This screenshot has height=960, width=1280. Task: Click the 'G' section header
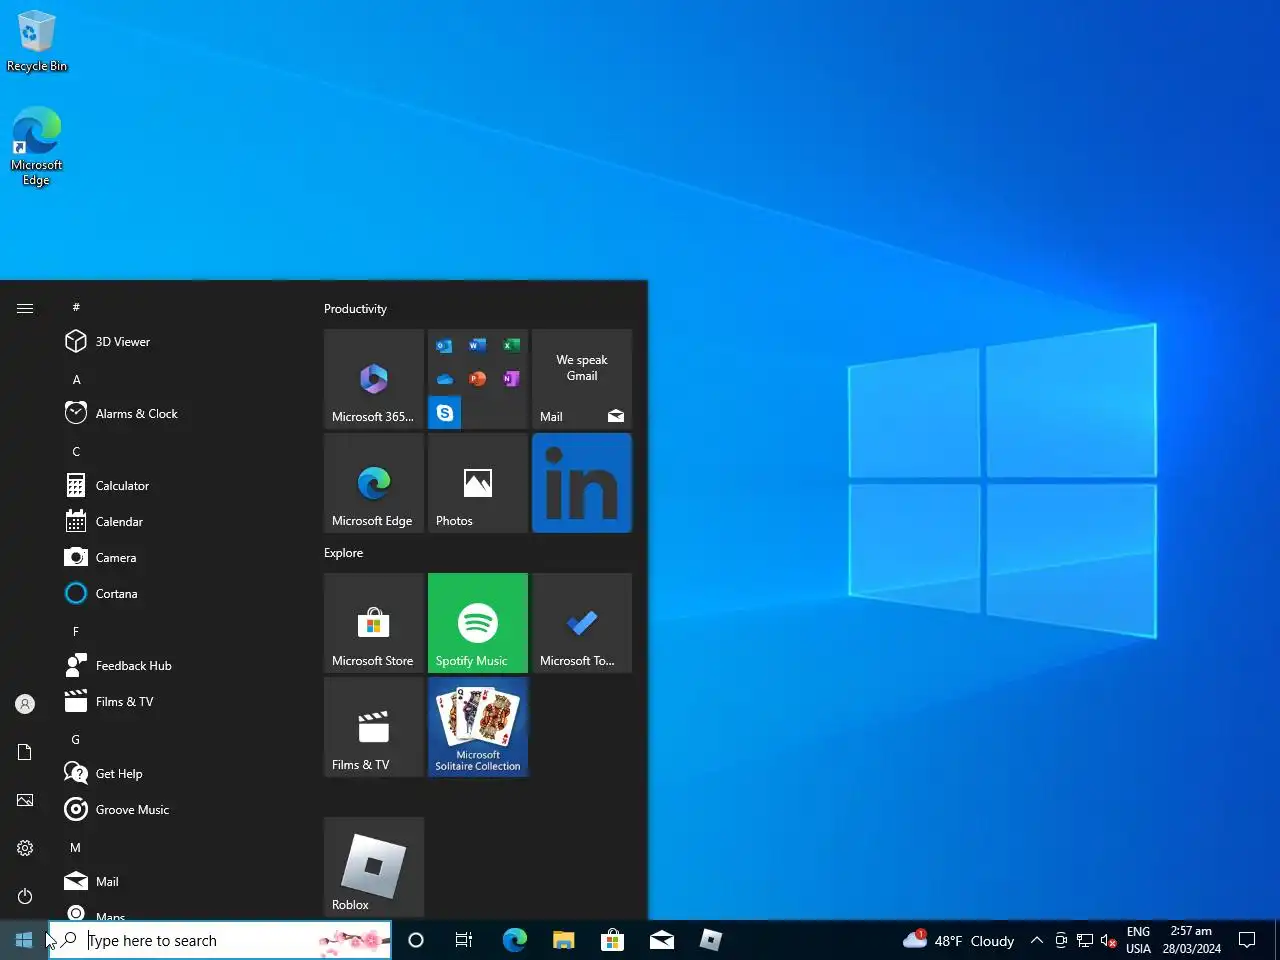pos(76,740)
